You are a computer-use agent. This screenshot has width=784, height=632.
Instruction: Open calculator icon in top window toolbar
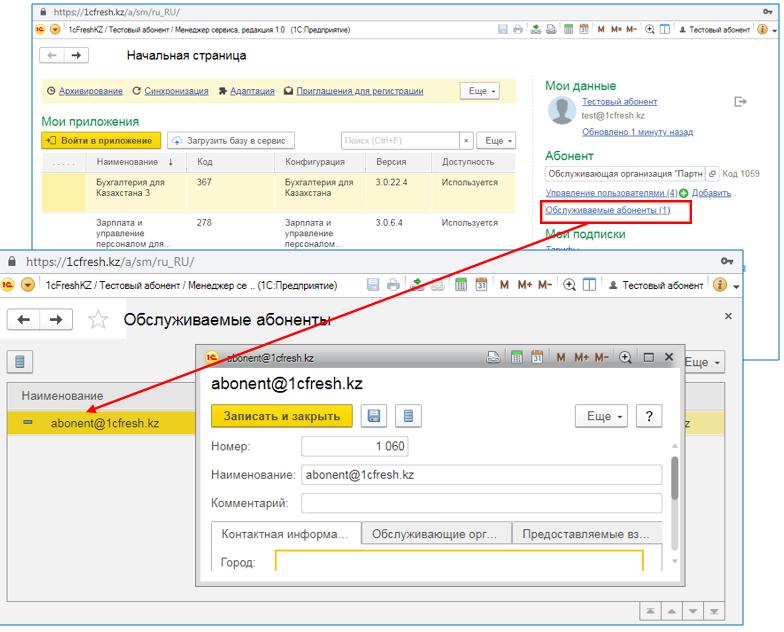point(568,30)
